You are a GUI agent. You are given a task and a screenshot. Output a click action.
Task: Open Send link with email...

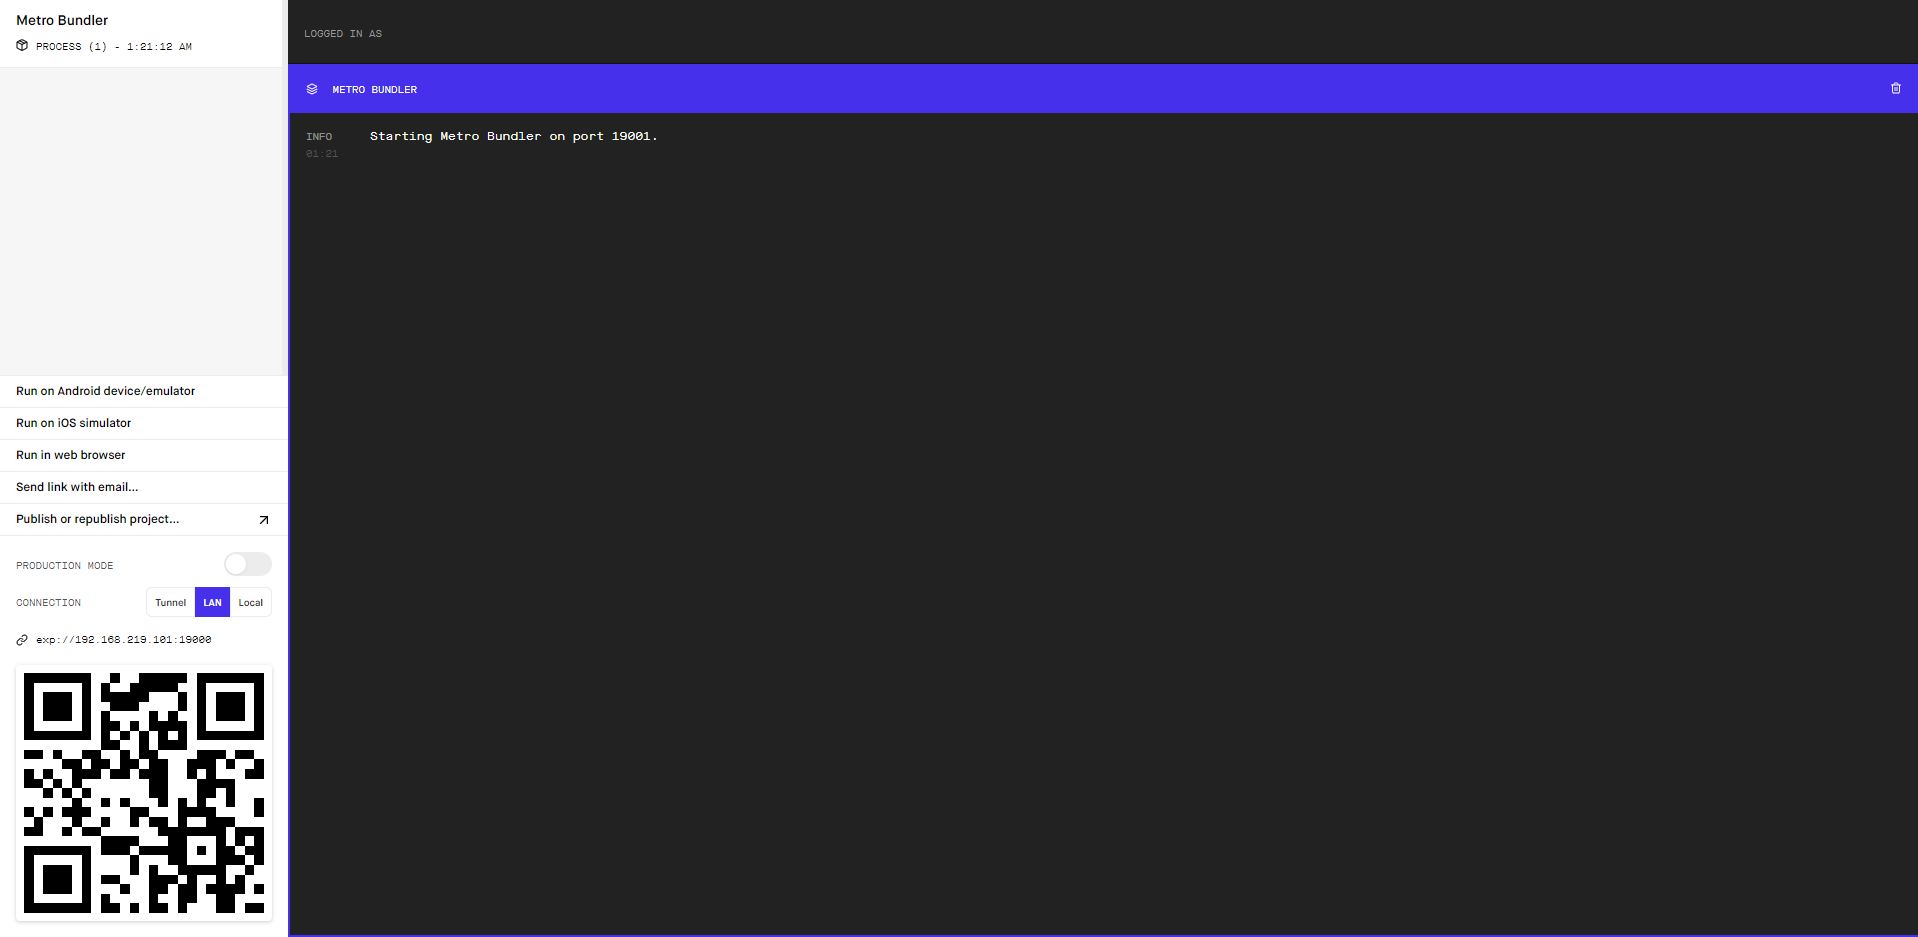(x=144, y=487)
